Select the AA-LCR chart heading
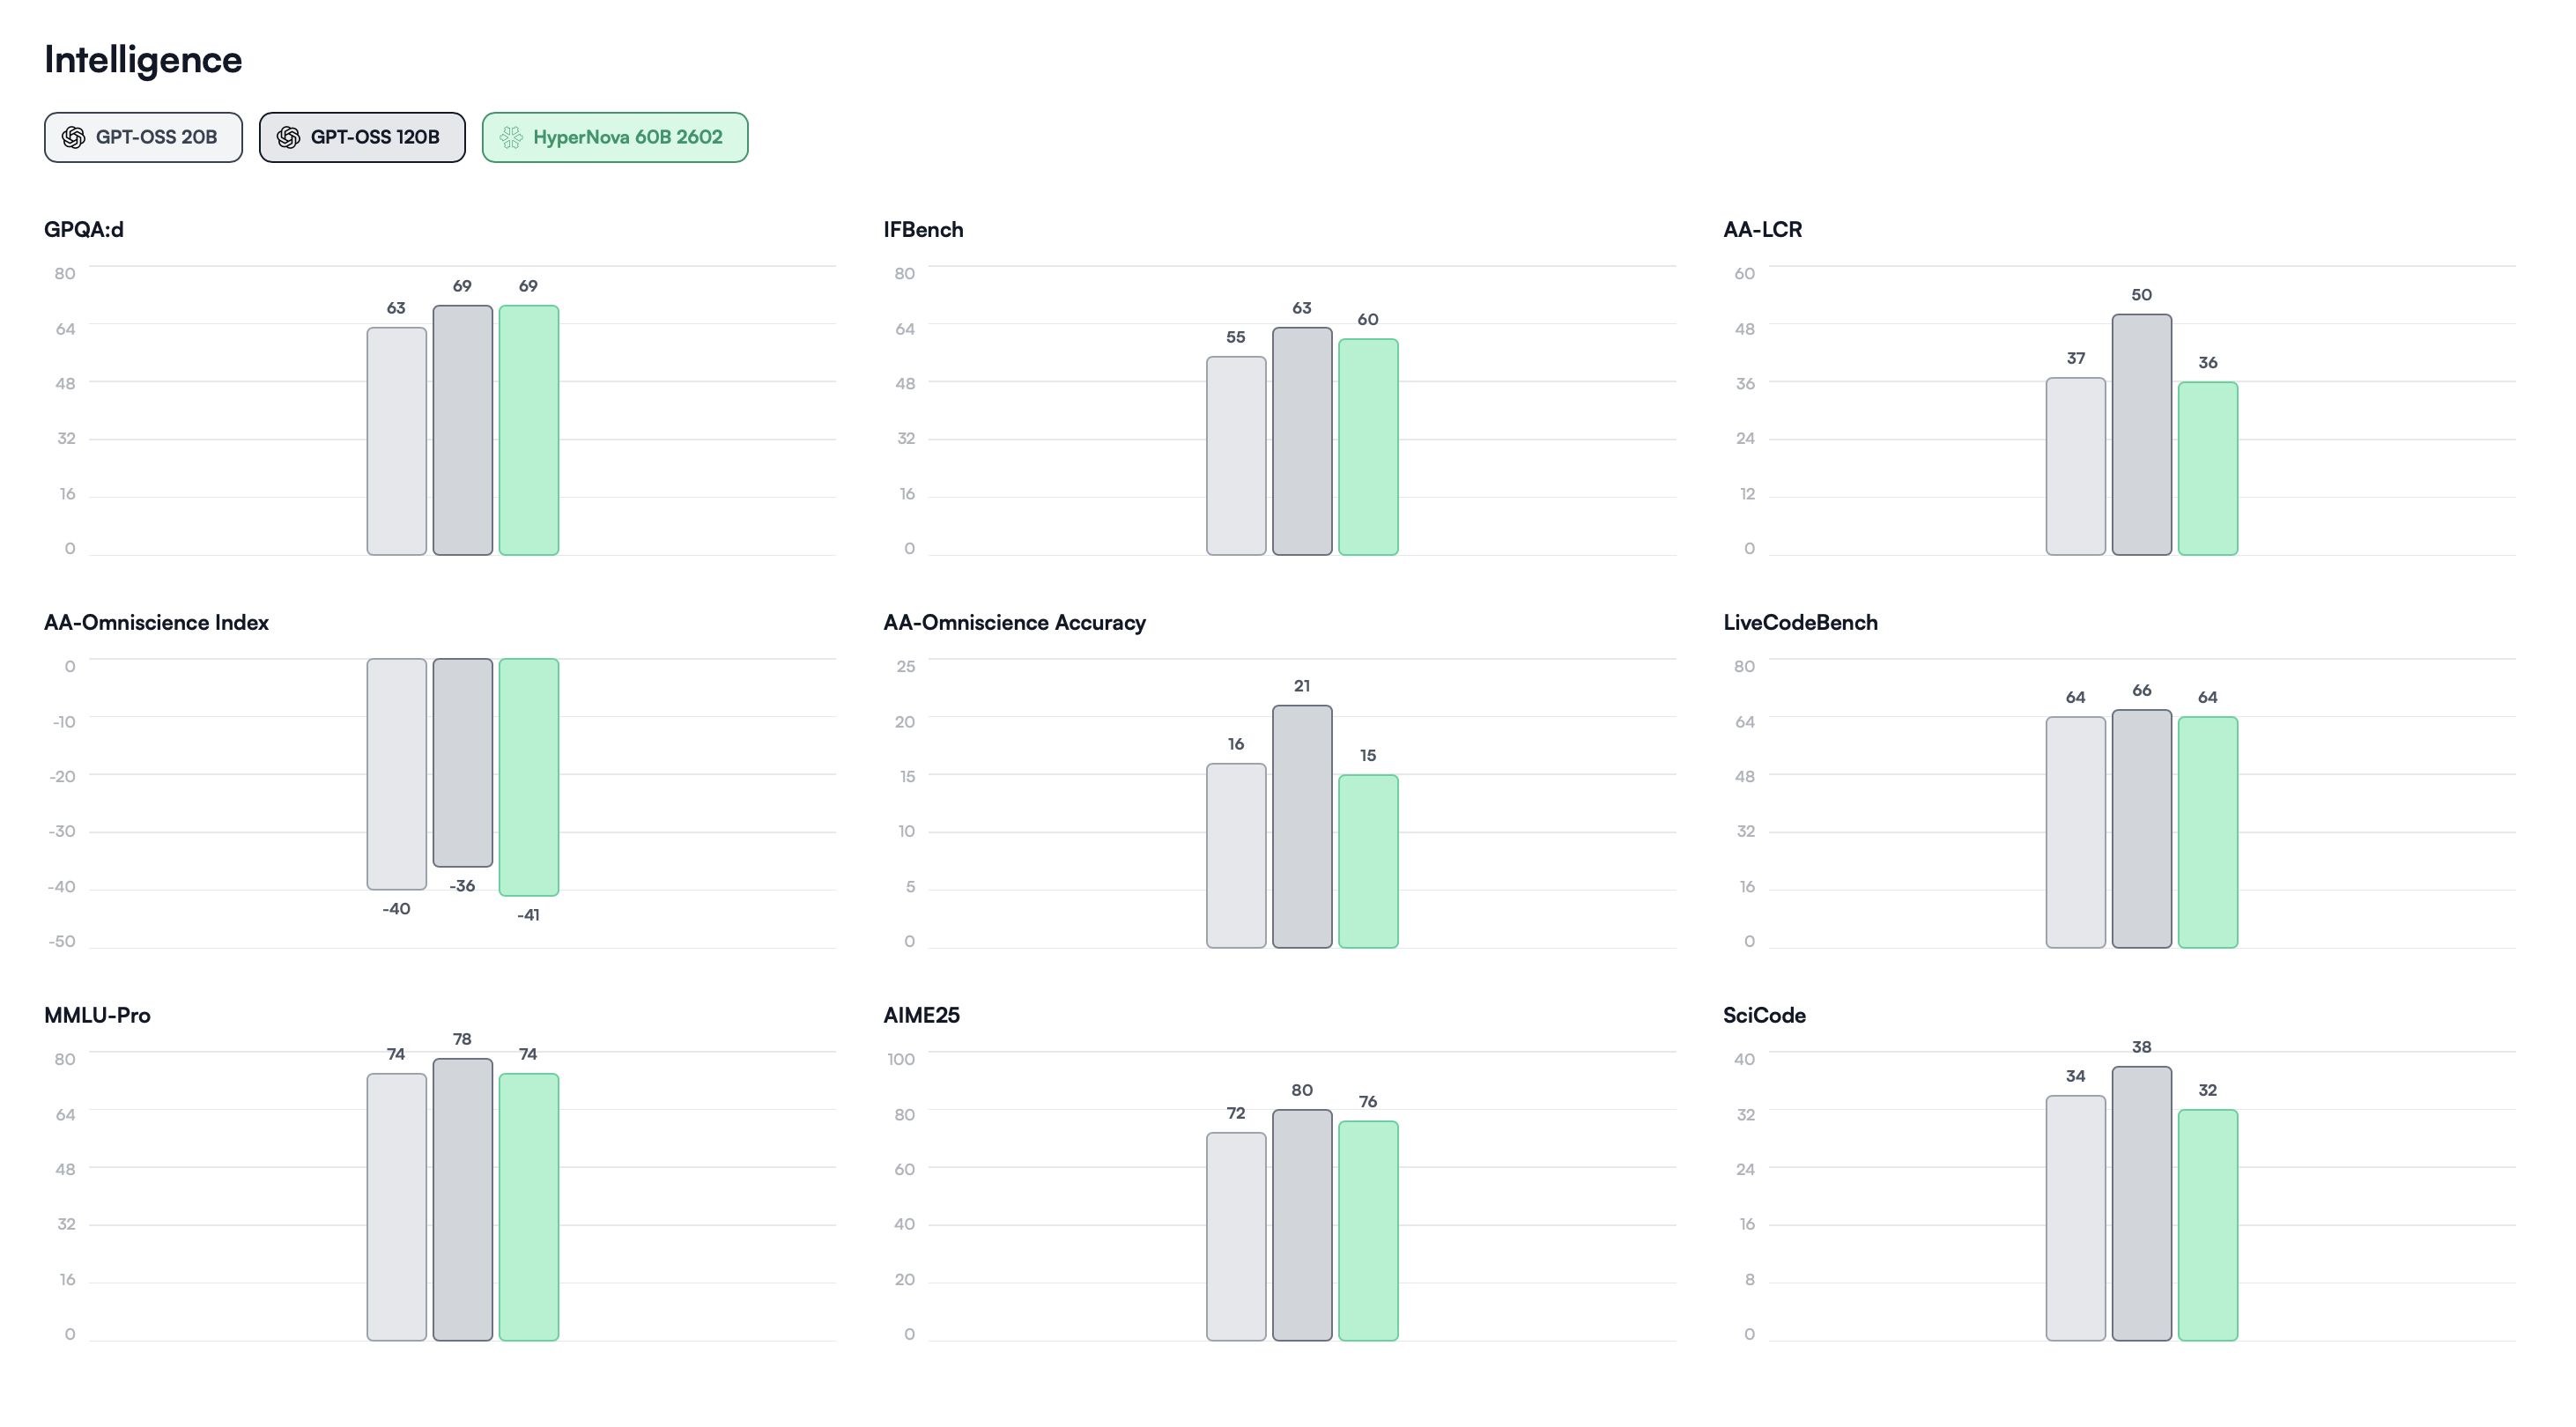Screen dimensions: 2576x1427 tap(1762, 230)
